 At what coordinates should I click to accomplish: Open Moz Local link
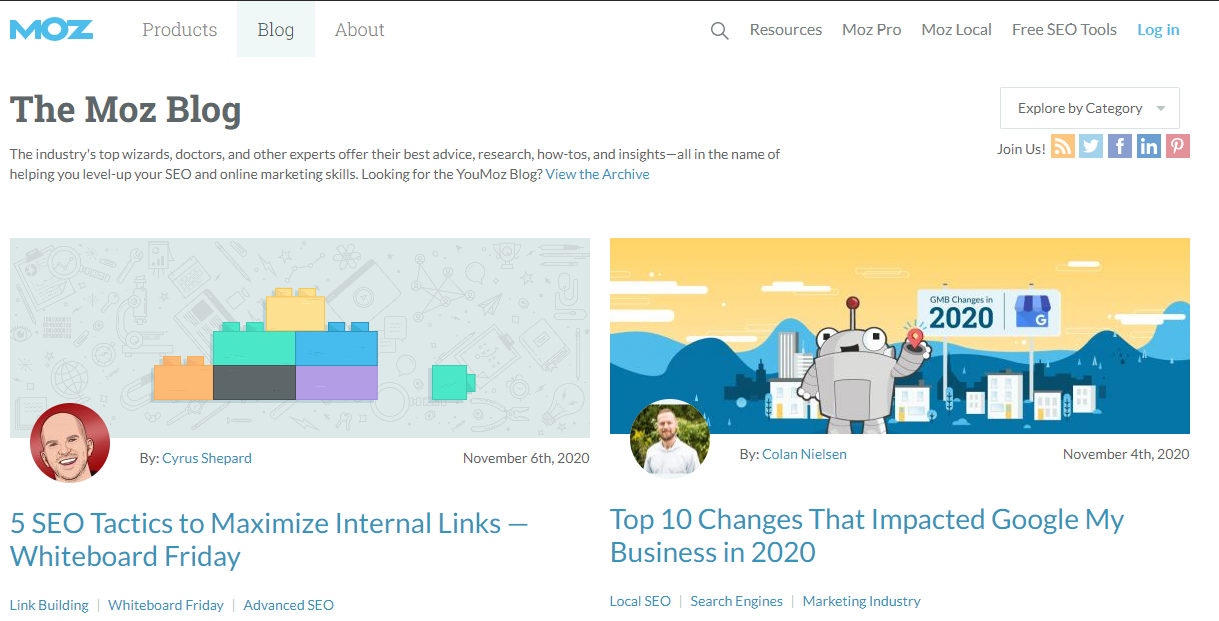tap(957, 30)
